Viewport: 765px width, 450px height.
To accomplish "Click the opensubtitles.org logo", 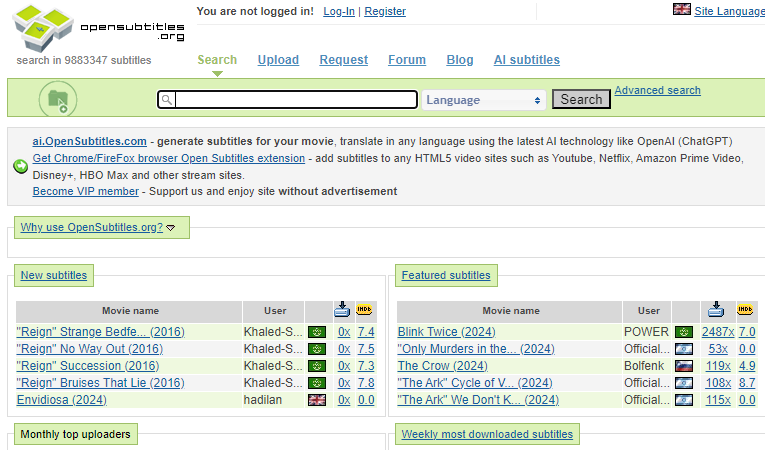I will (99, 28).
